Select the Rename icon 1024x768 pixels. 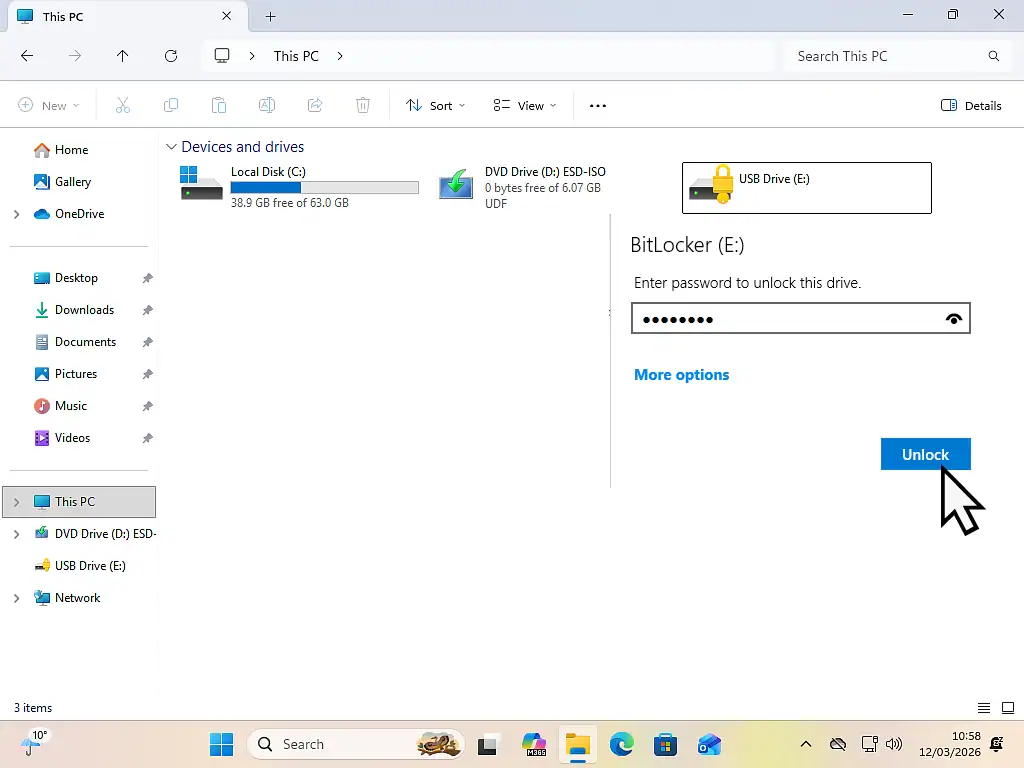(x=267, y=105)
